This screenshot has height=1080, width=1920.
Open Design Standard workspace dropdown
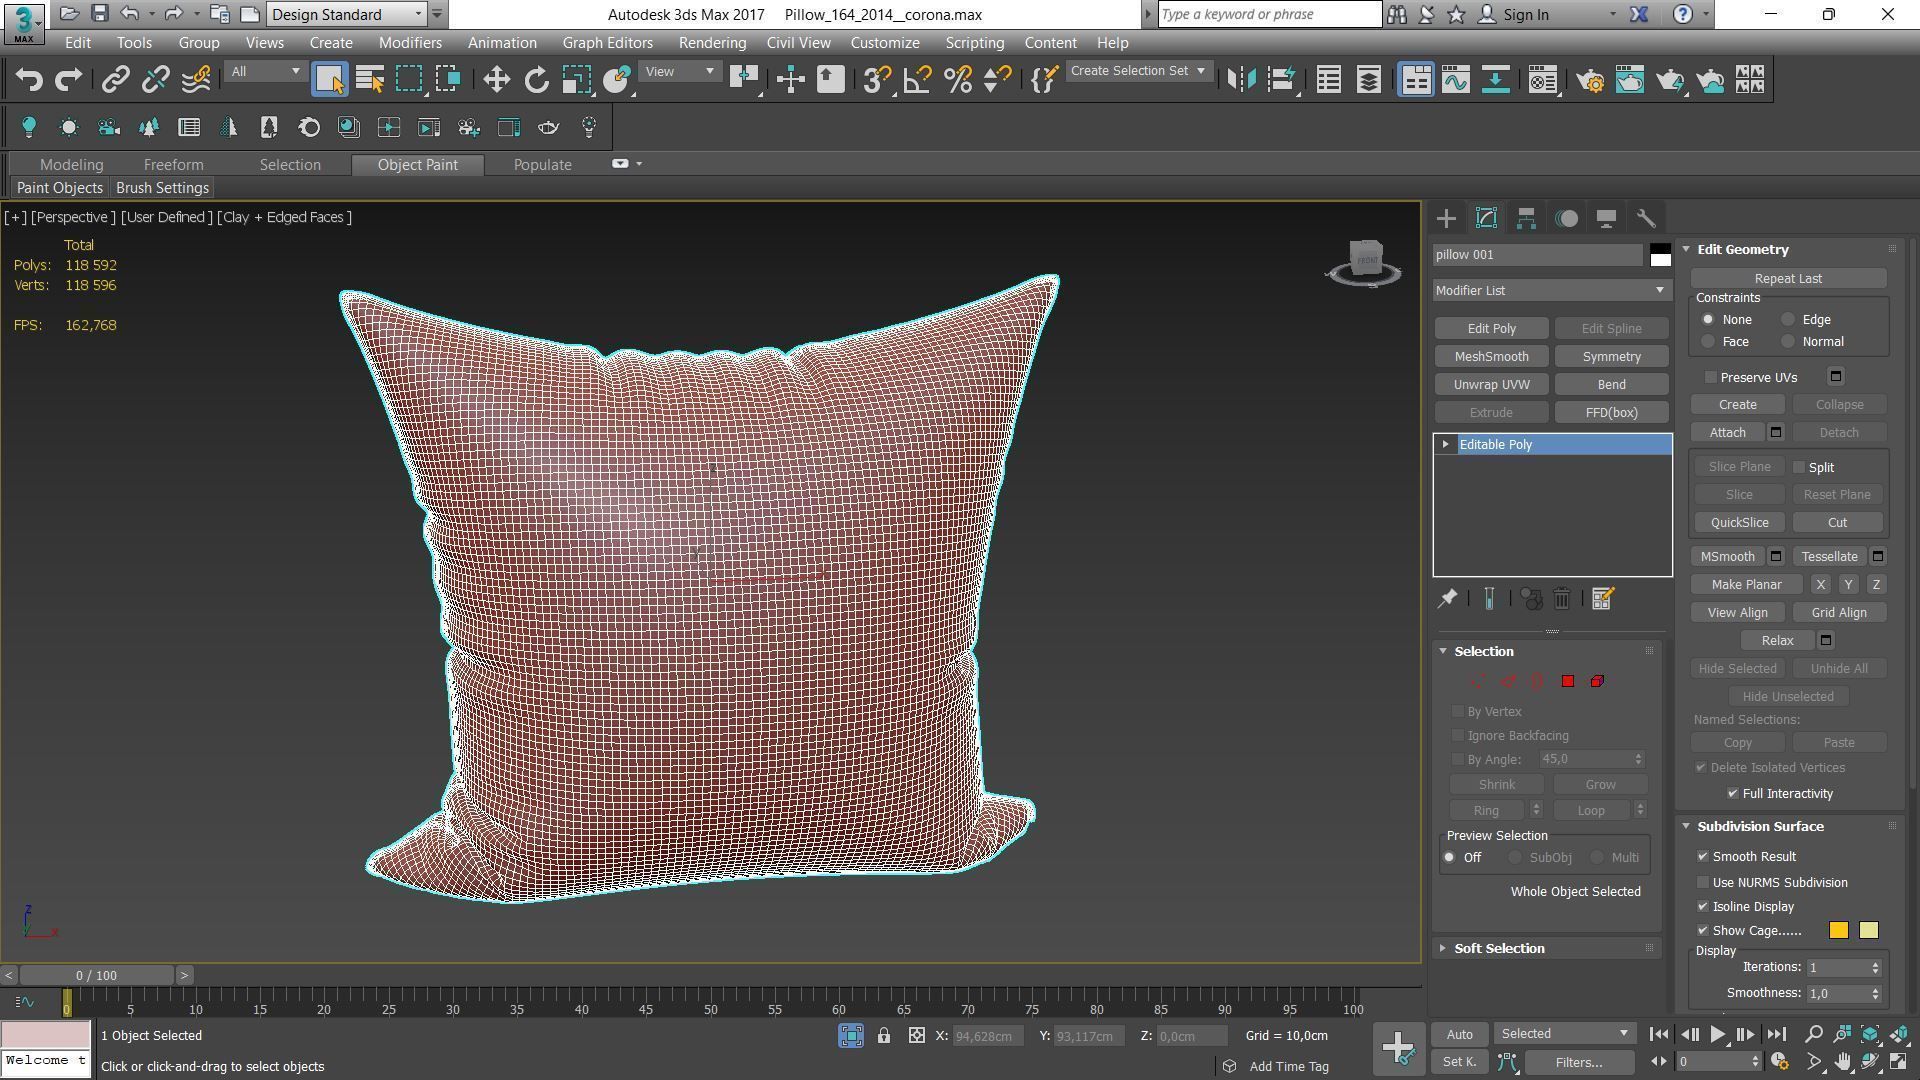(347, 14)
